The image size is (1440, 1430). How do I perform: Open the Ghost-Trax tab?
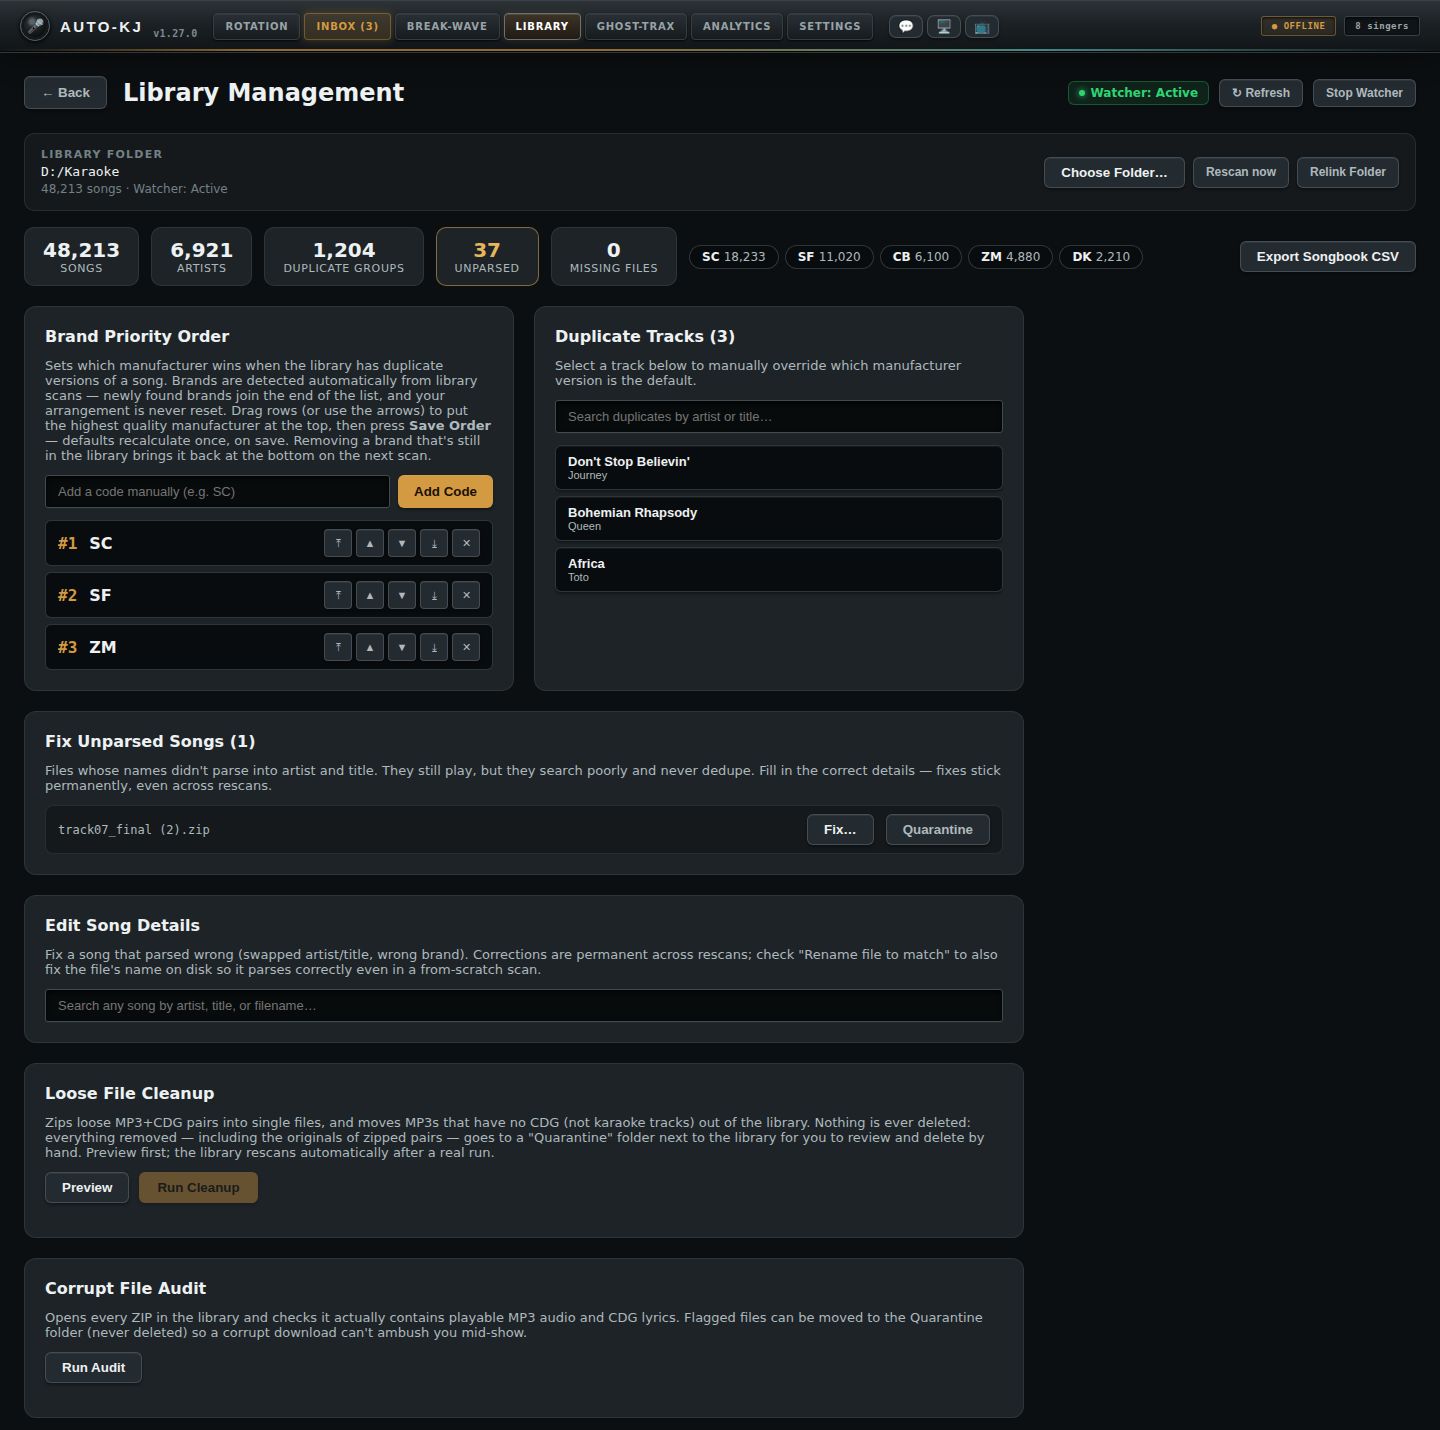(636, 26)
